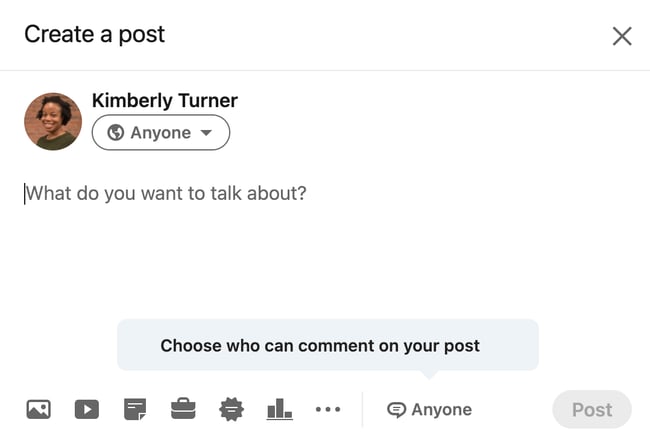This screenshot has width=650, height=443.
Task: Add a photo to the post
Action: [x=38, y=409]
